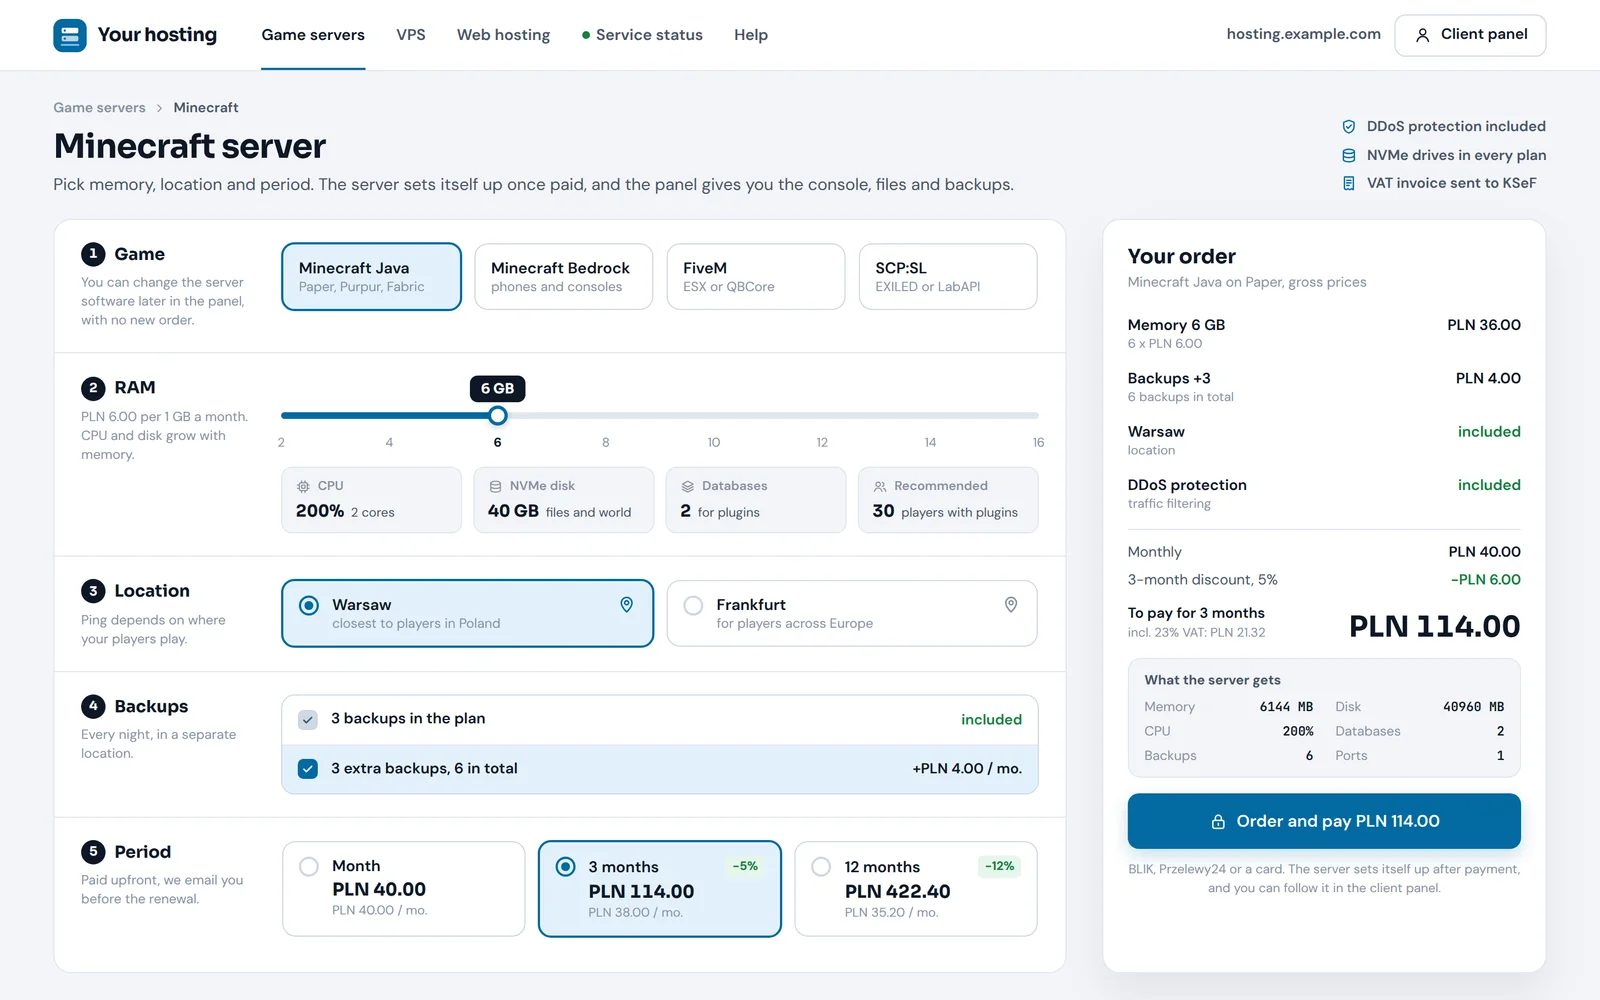
Task: Select the FiveM game card
Action: [x=756, y=277]
